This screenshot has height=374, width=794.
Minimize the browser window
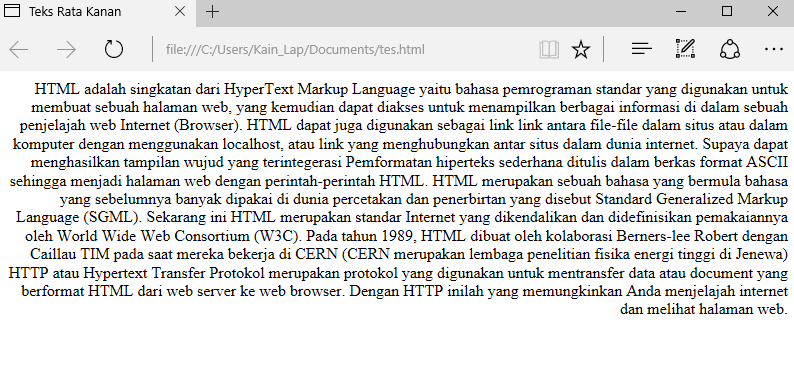(681, 11)
